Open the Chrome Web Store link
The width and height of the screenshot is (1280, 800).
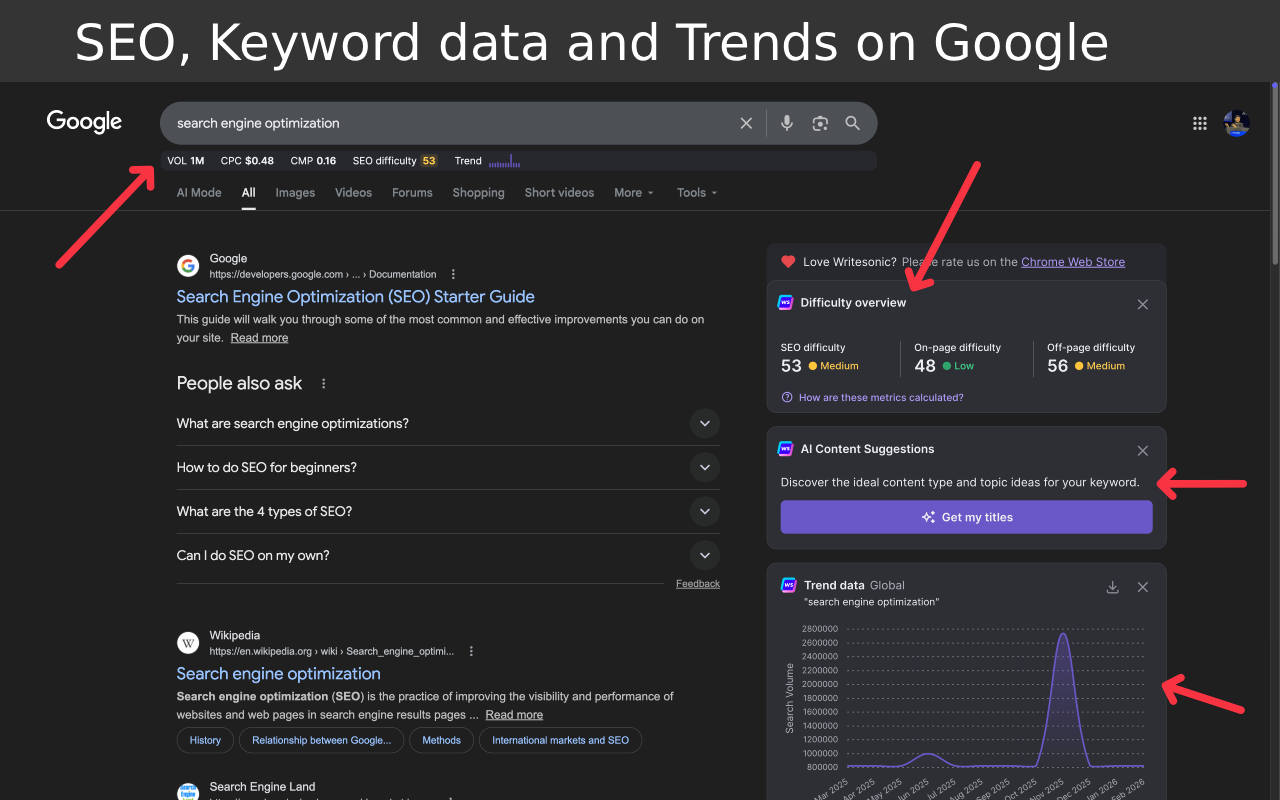pyautogui.click(x=1073, y=262)
